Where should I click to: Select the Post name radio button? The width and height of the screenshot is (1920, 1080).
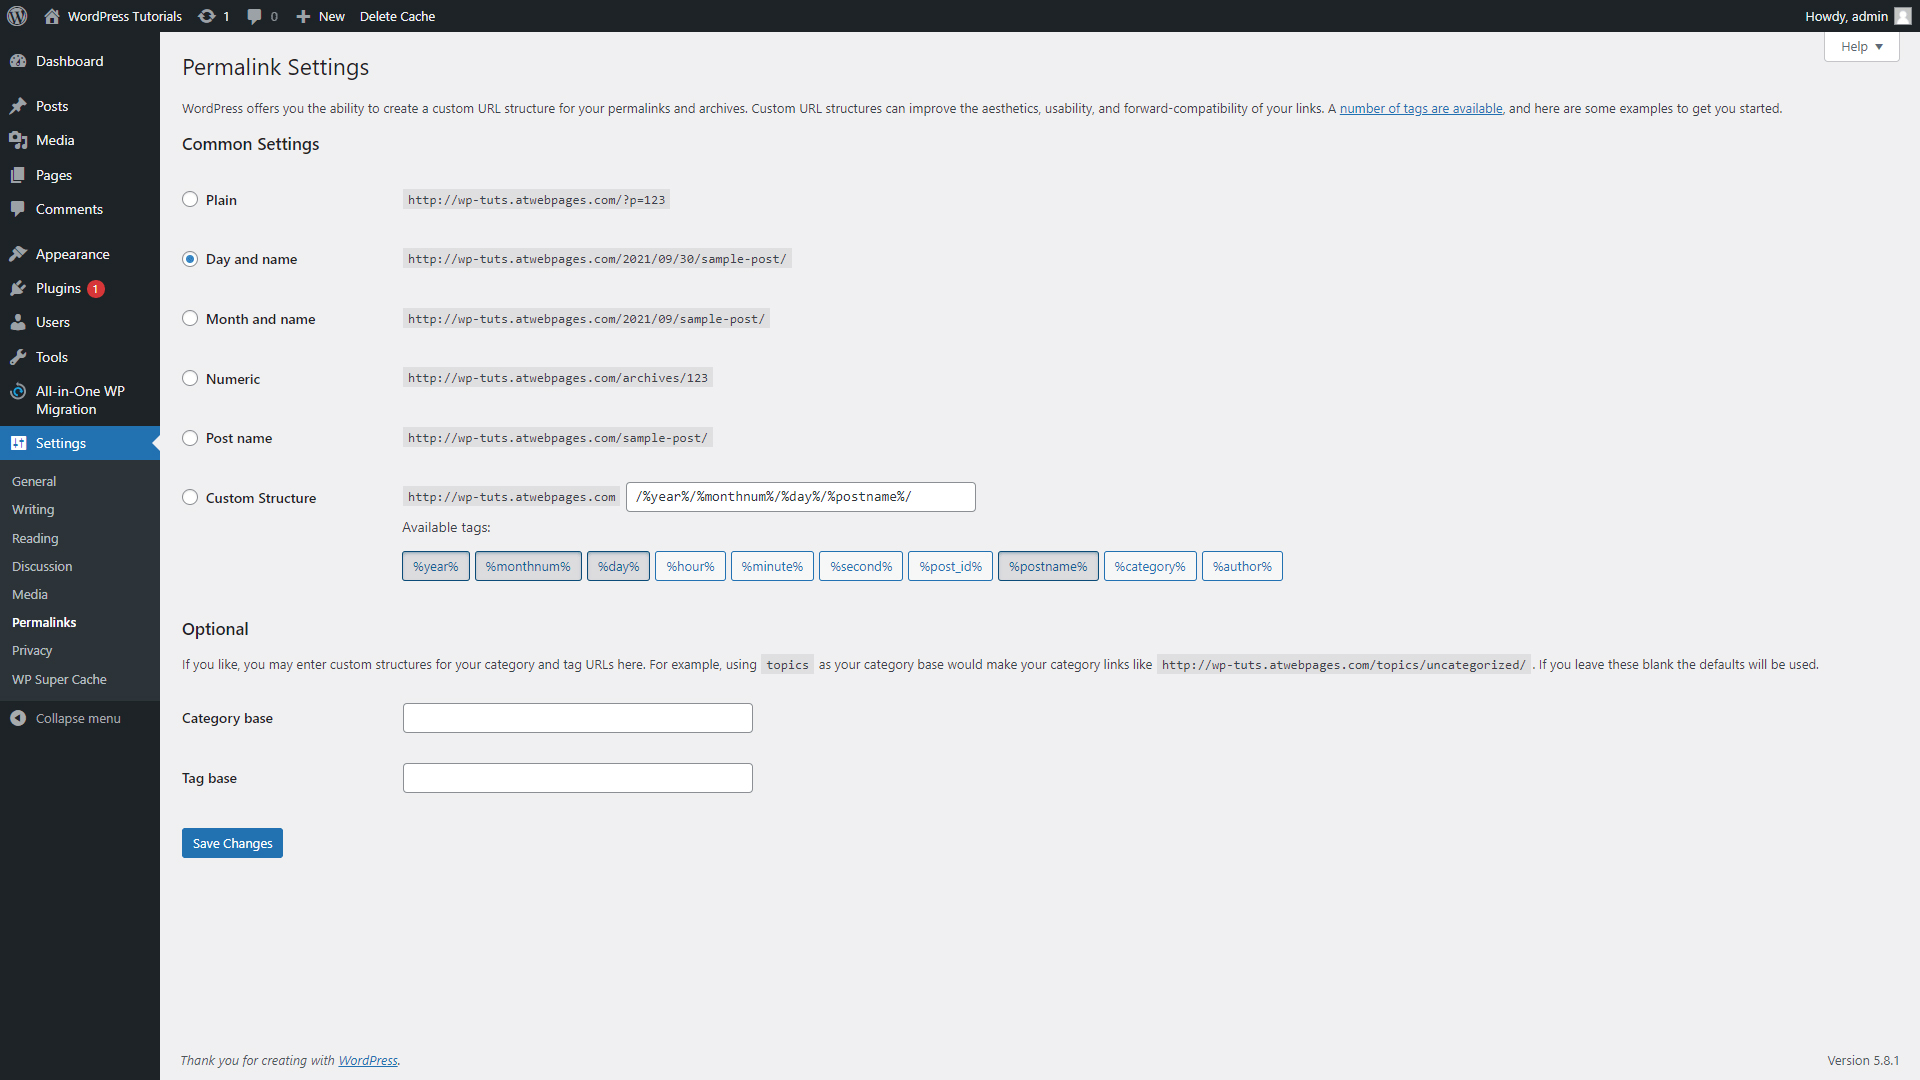pos(190,438)
